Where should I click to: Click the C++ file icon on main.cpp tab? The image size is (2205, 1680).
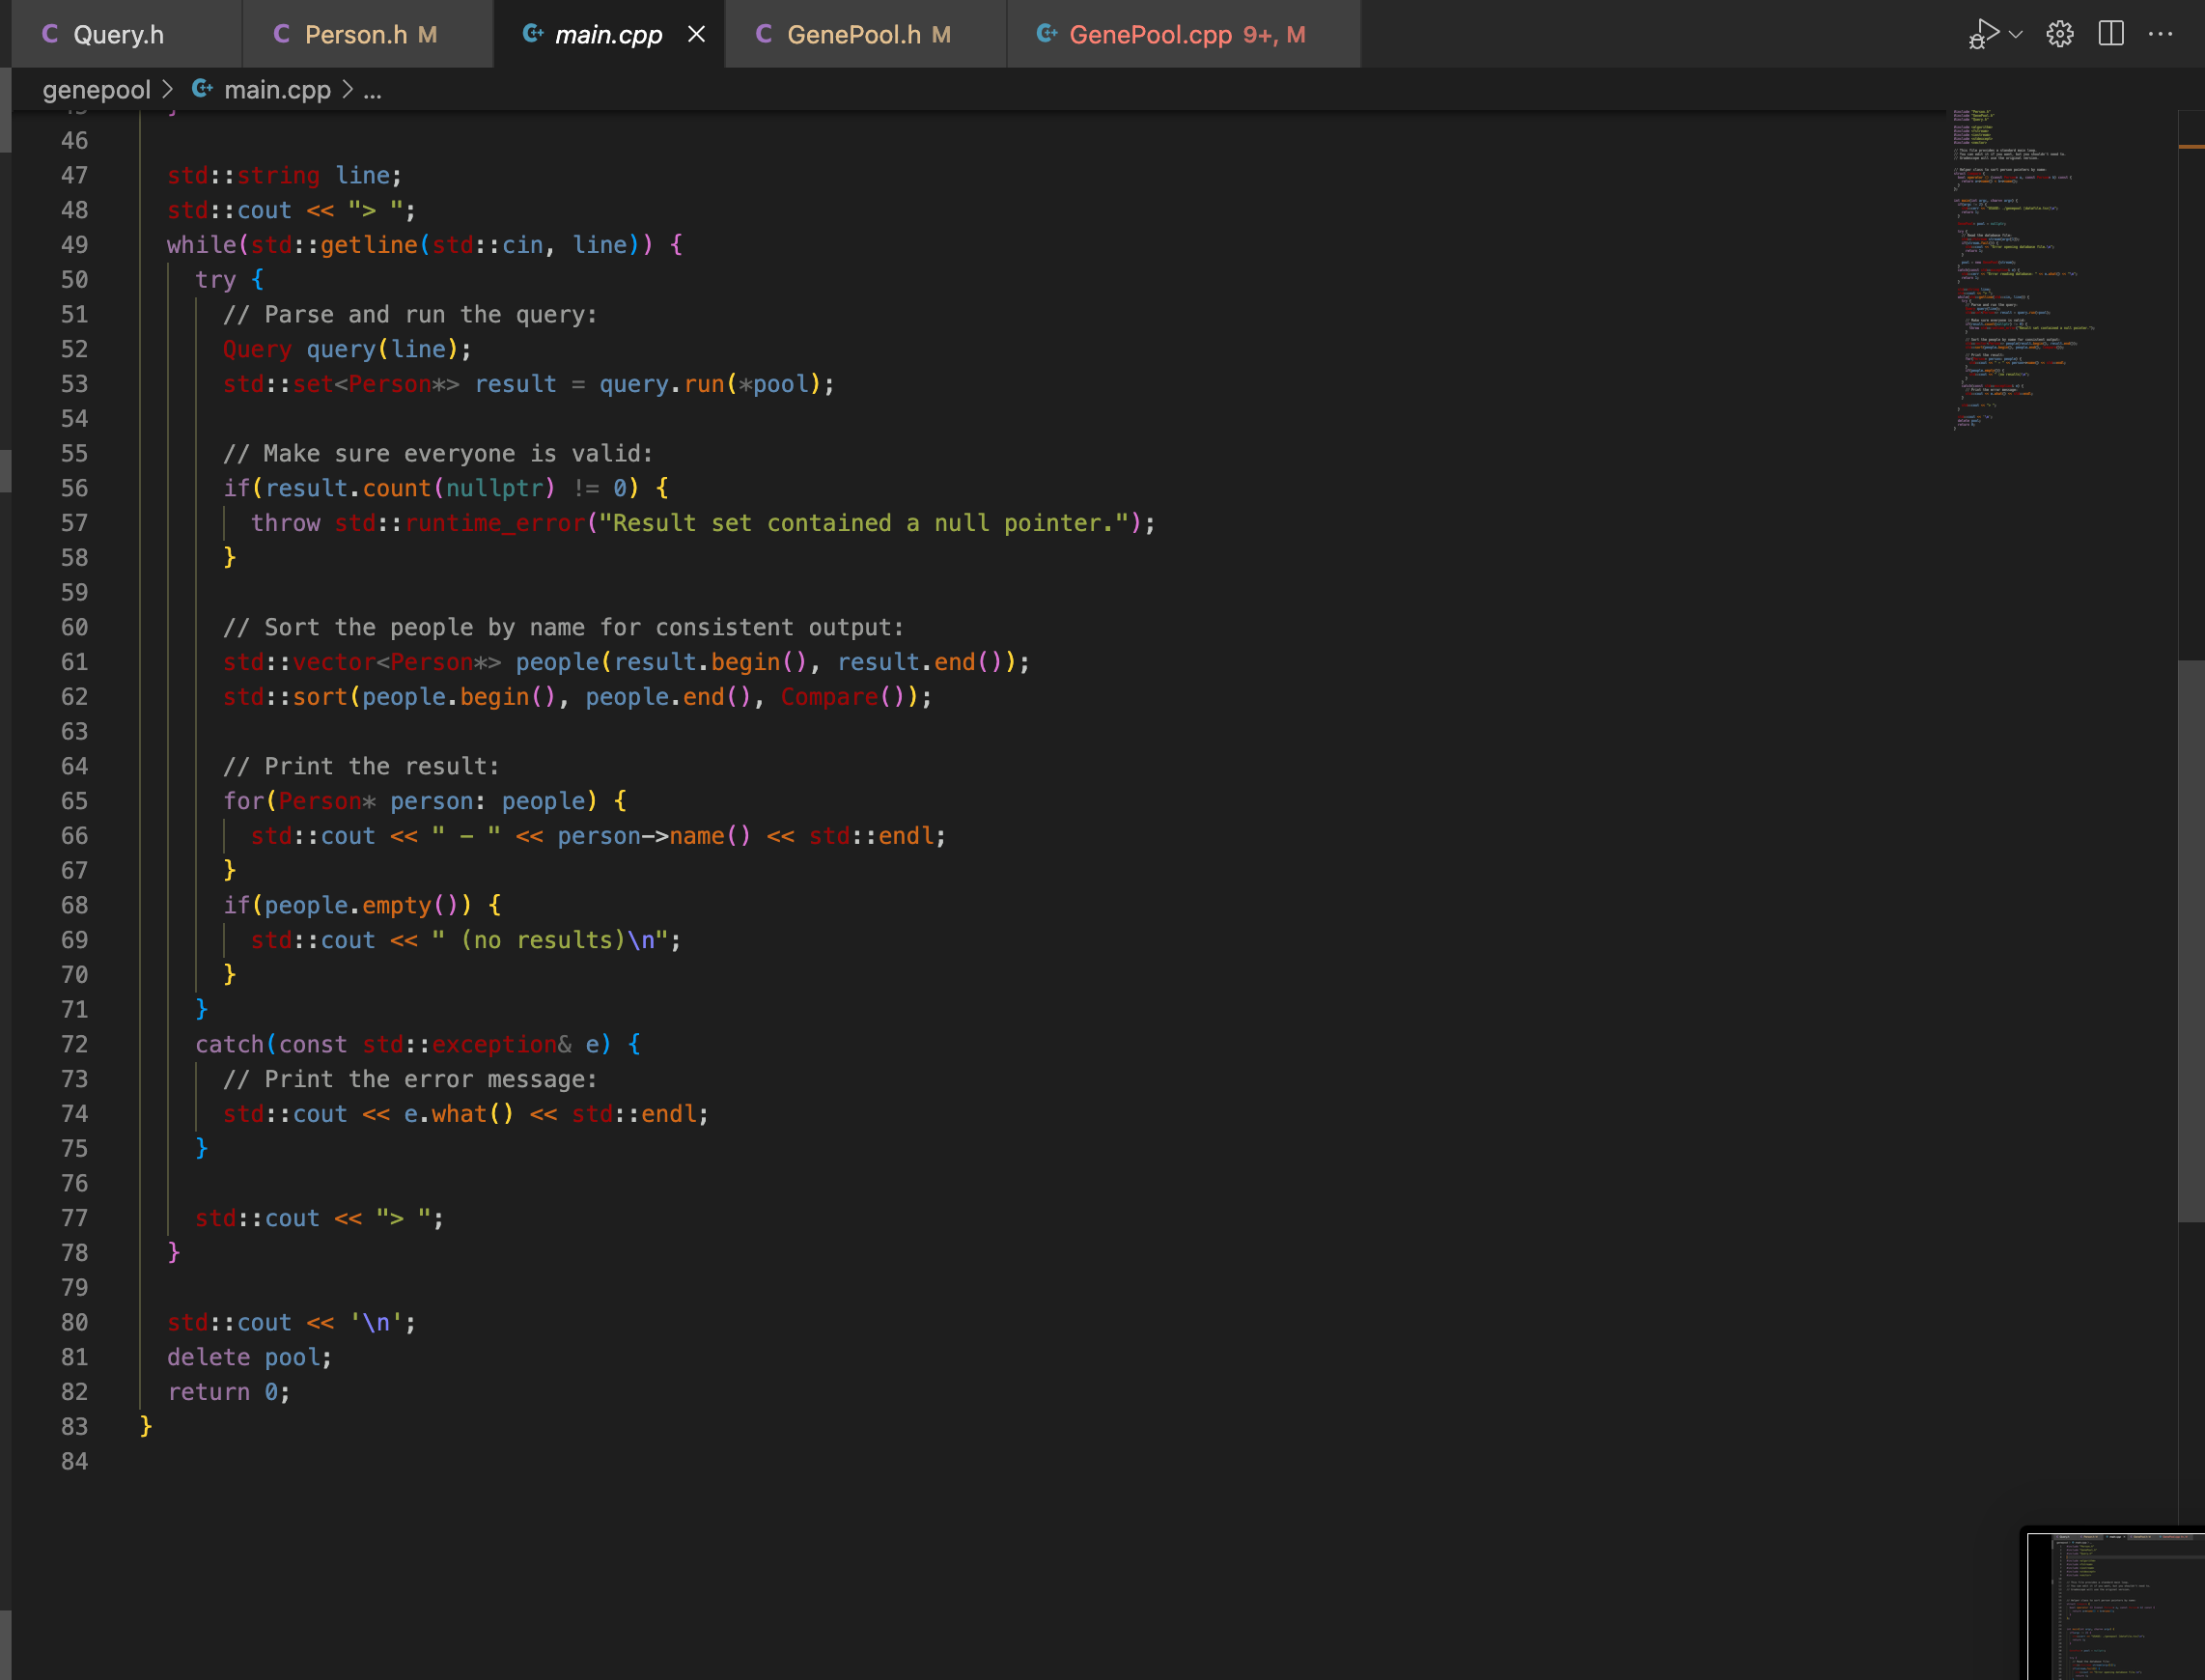tap(533, 33)
